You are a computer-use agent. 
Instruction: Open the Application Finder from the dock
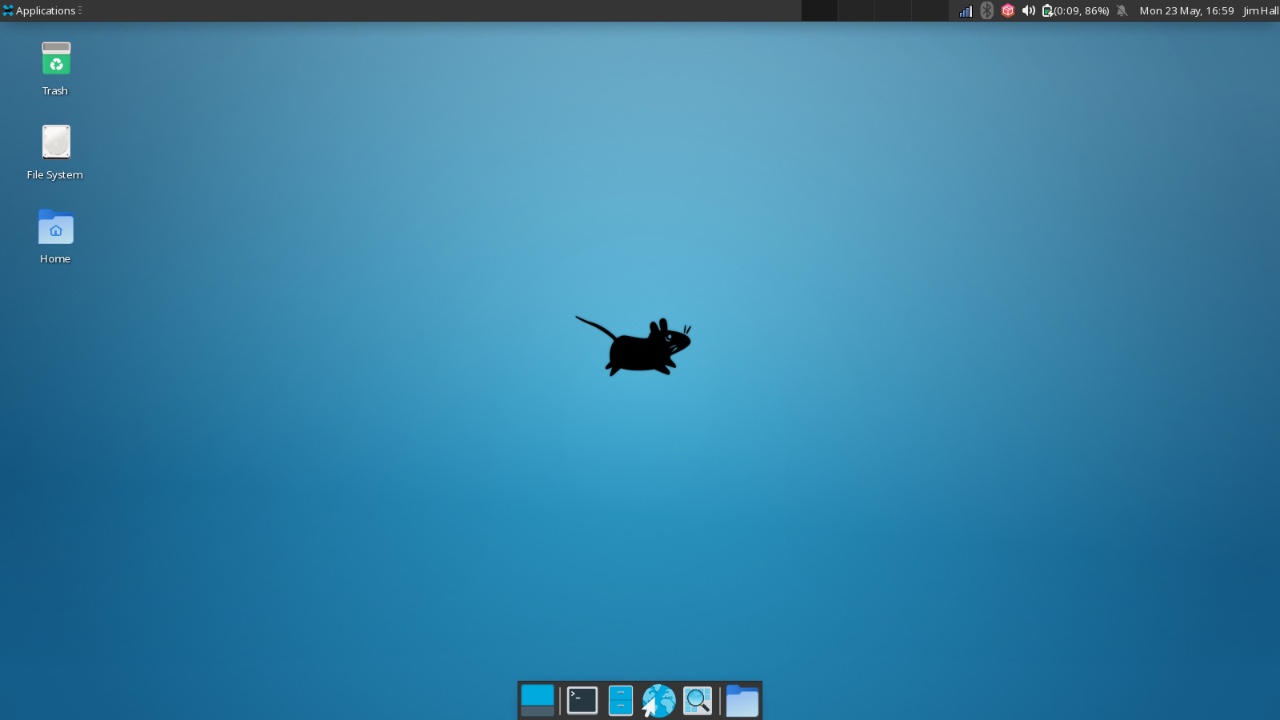[697, 700]
